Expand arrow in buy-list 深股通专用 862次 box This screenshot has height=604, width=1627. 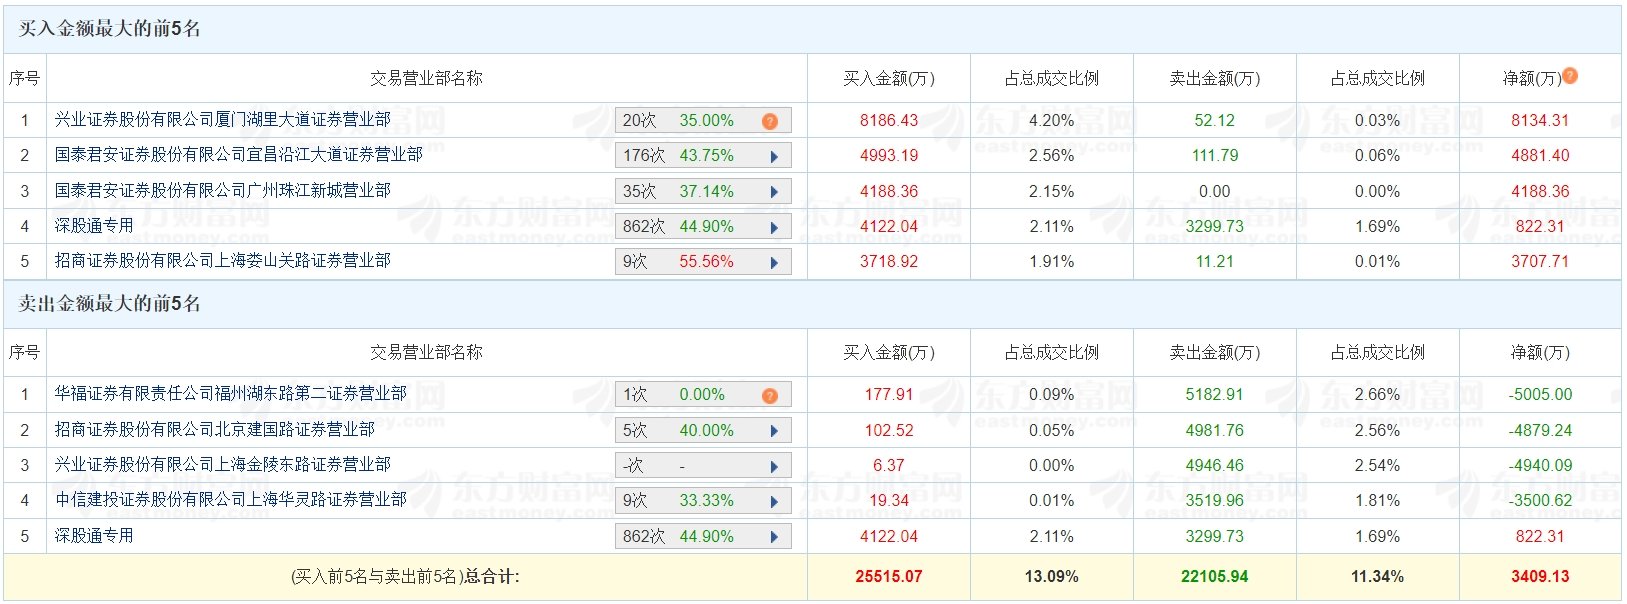pos(774,227)
